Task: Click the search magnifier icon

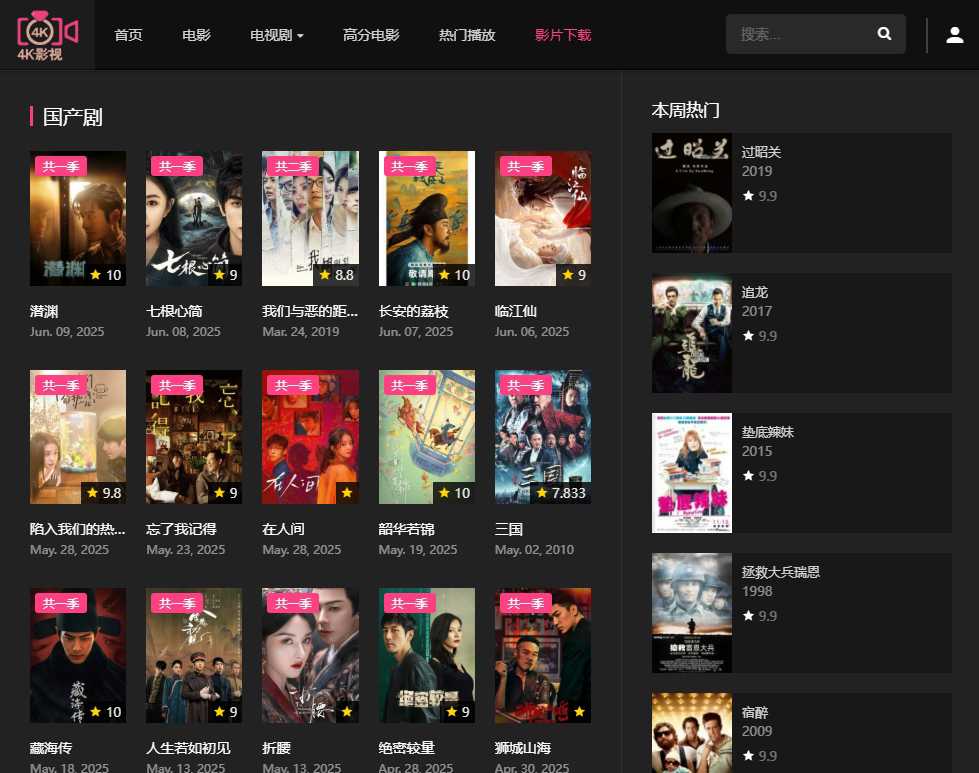Action: click(884, 34)
